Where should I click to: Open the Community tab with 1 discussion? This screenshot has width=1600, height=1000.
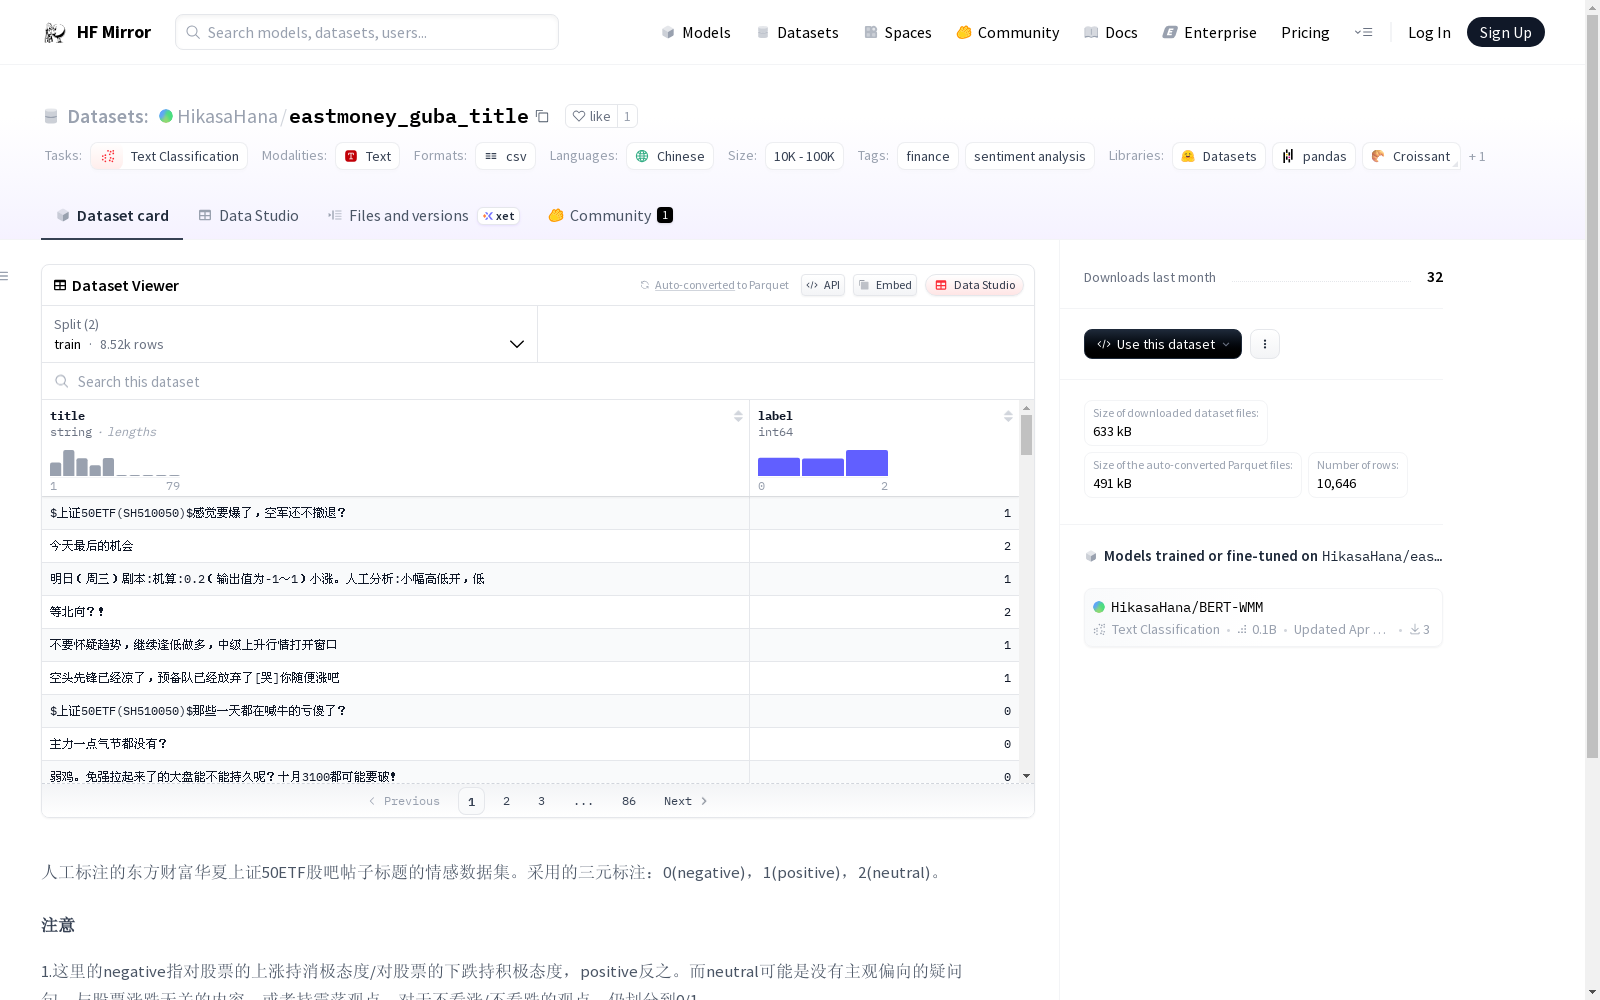click(x=610, y=215)
